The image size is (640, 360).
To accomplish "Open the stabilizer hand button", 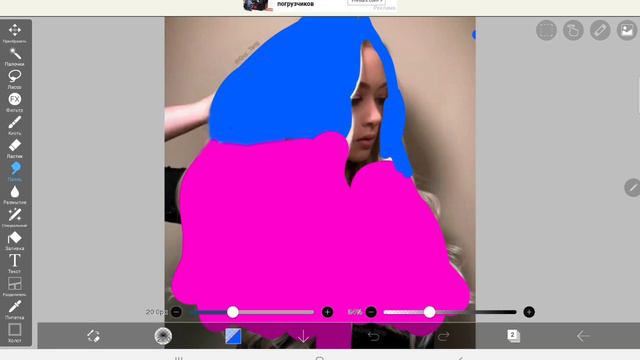I will pyautogui.click(x=573, y=30).
